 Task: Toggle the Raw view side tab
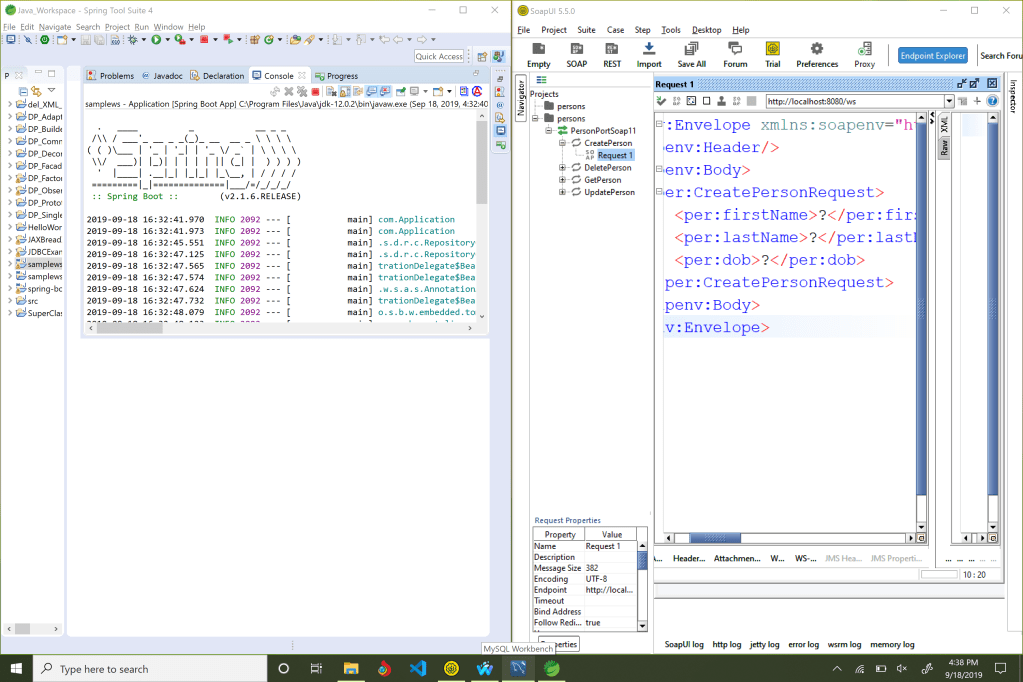pos(943,147)
